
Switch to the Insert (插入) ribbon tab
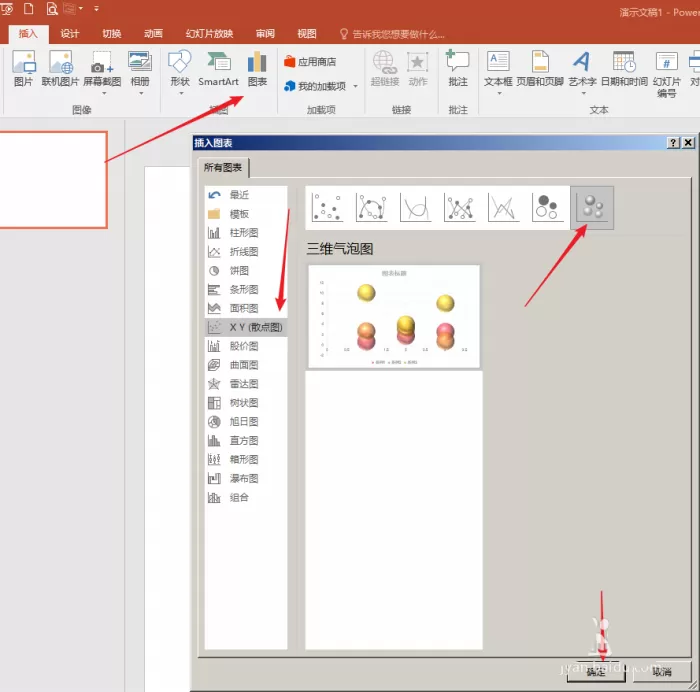point(28,34)
